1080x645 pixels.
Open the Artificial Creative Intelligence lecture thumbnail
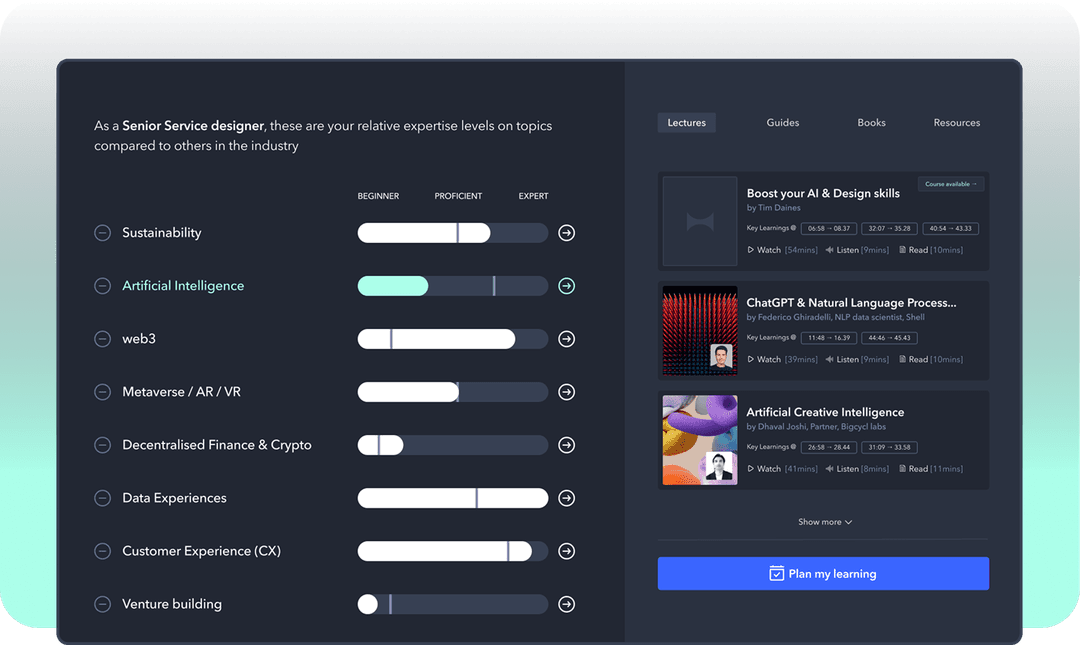tap(700, 440)
